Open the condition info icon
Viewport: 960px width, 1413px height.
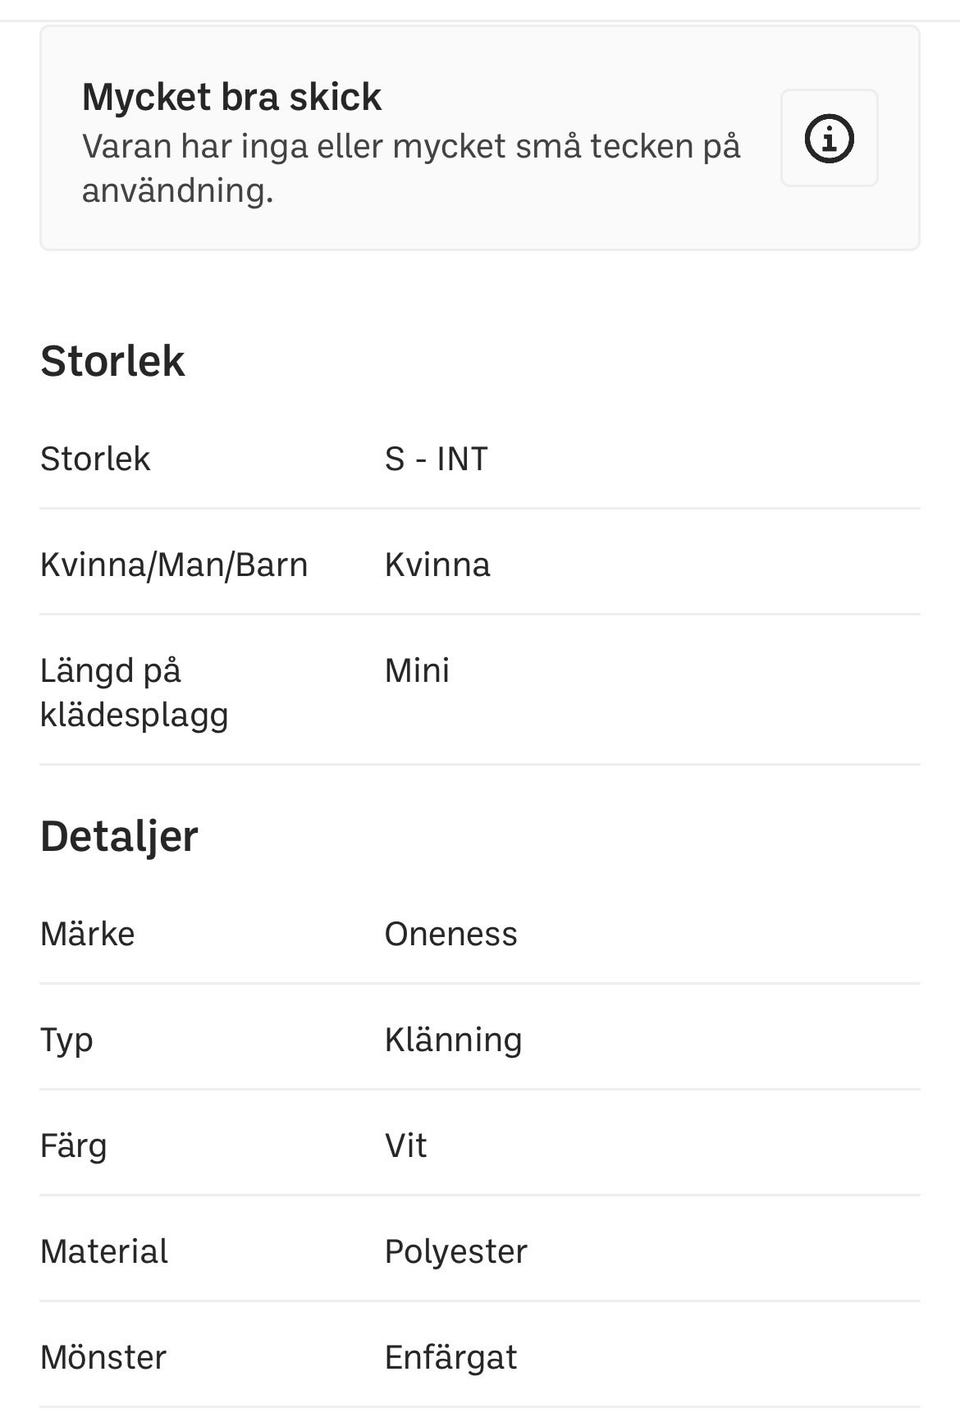pos(829,138)
